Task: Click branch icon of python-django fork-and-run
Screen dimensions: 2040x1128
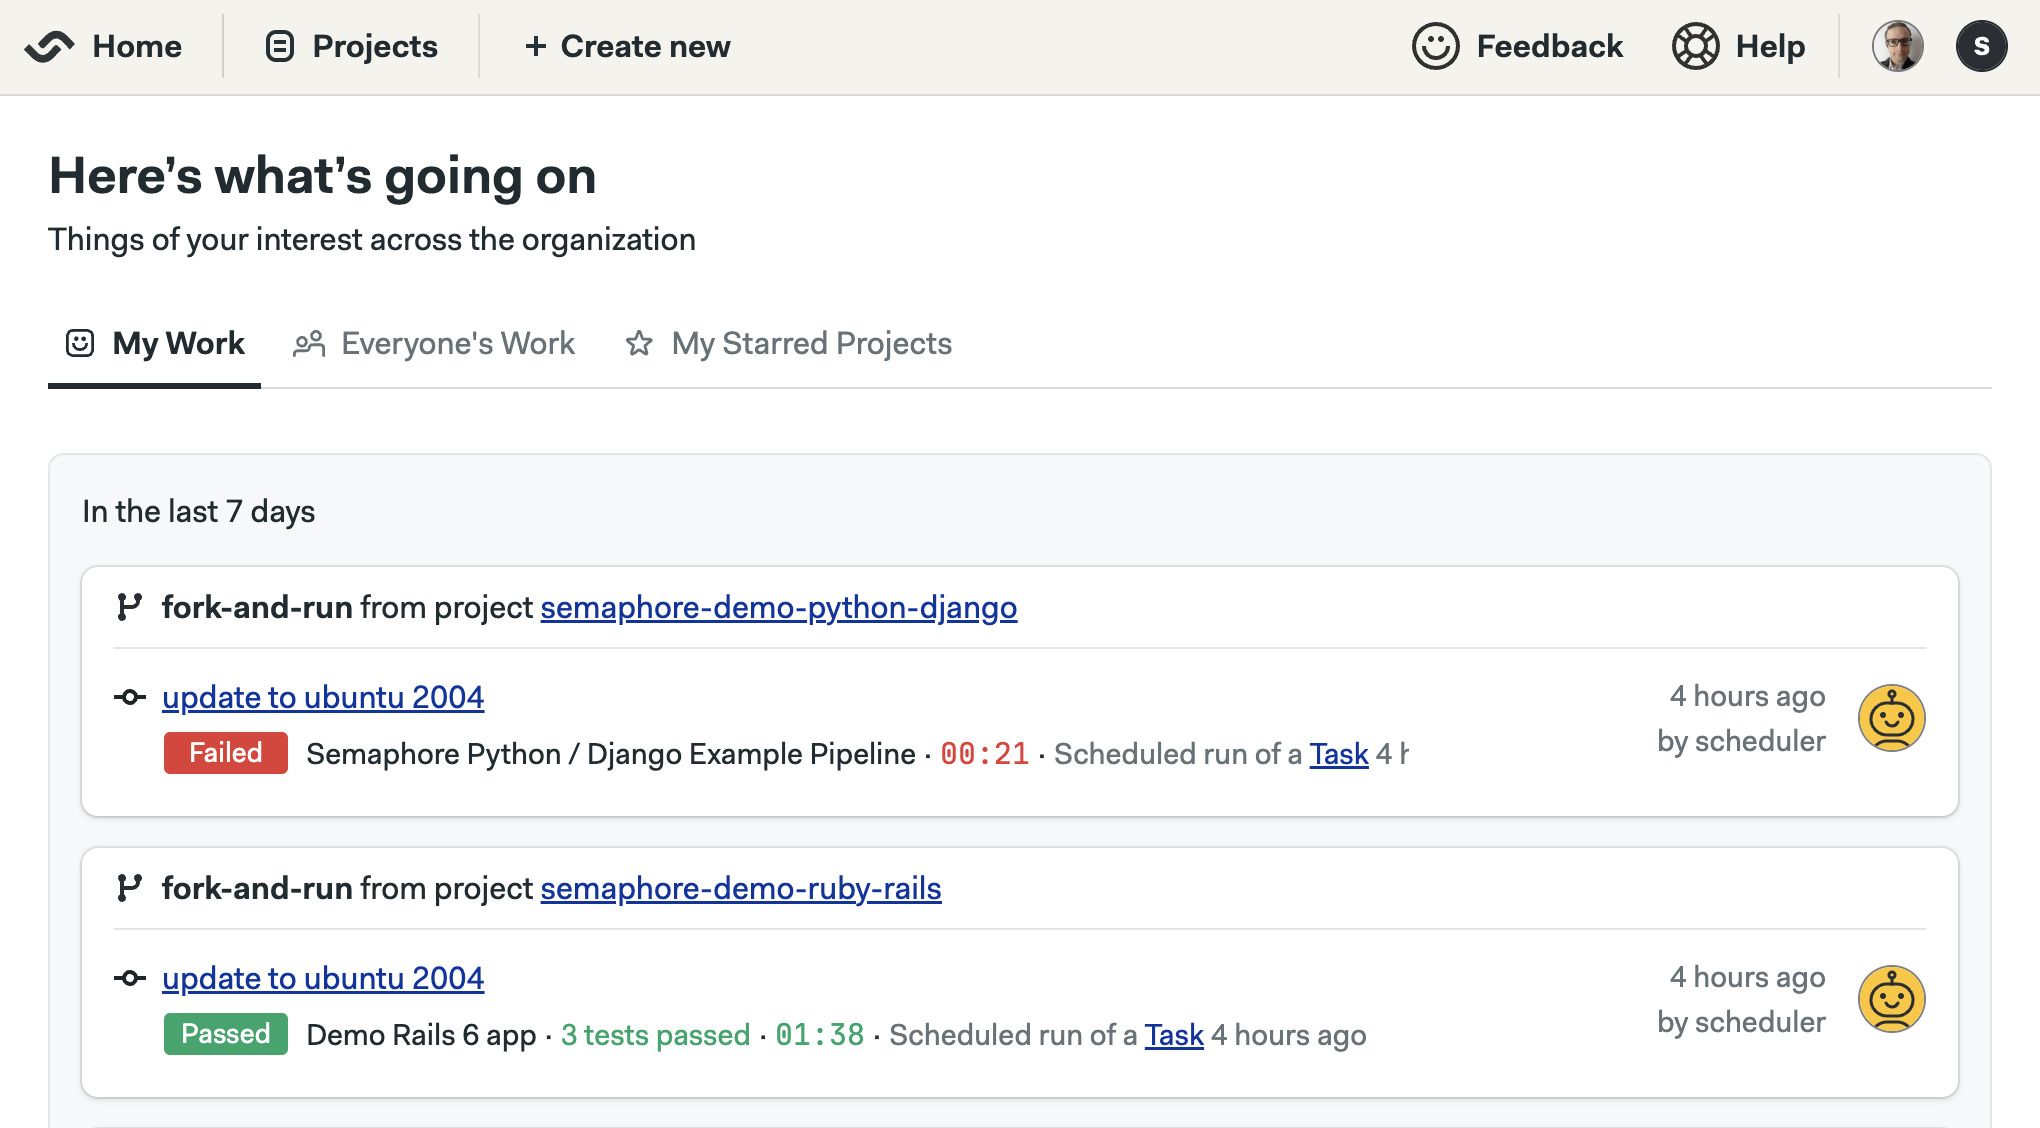Action: [x=129, y=607]
